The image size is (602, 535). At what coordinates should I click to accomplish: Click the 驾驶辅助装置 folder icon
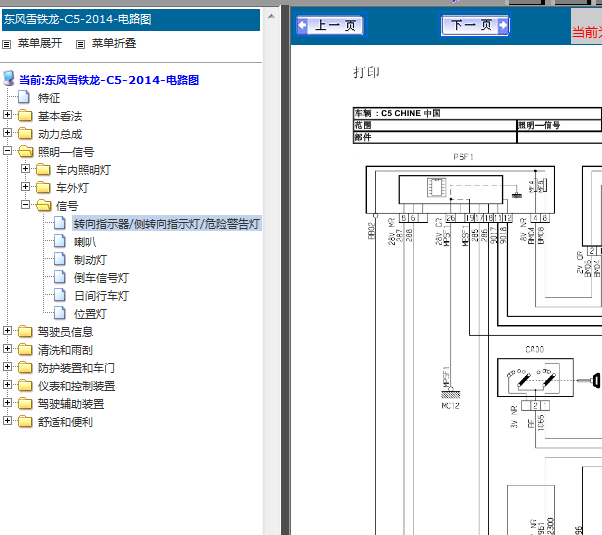[25, 403]
